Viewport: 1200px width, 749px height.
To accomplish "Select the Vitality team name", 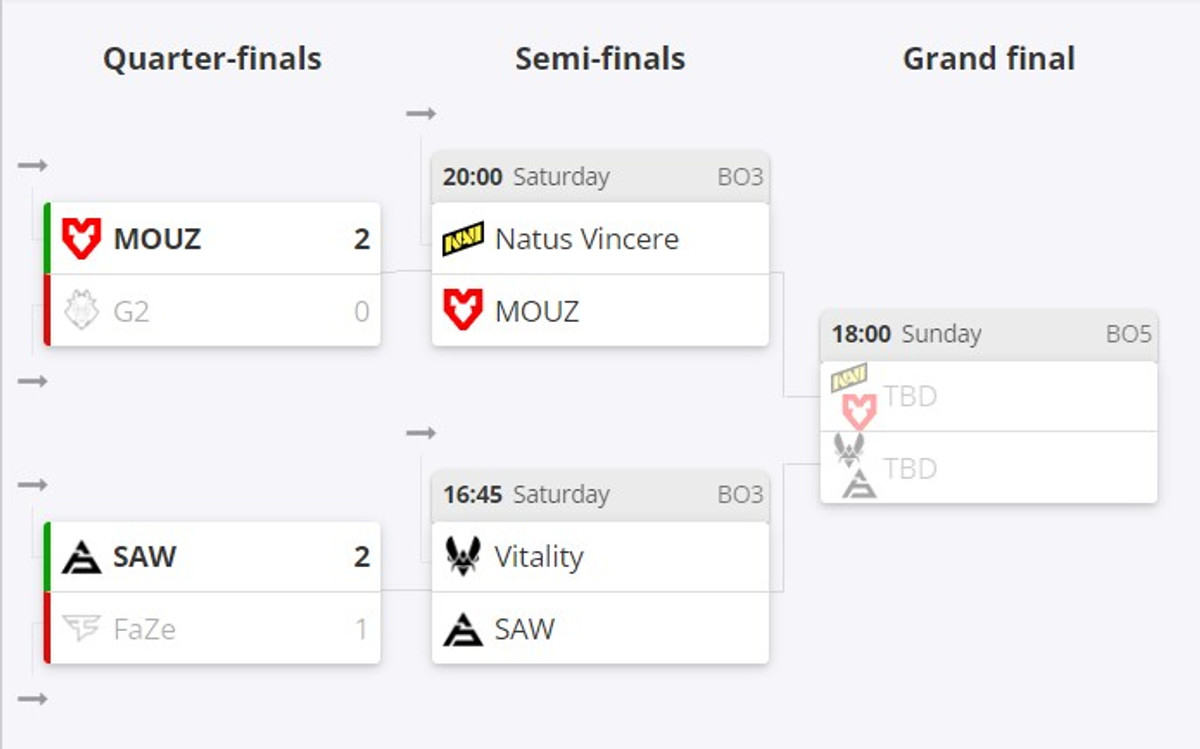I will pos(539,557).
